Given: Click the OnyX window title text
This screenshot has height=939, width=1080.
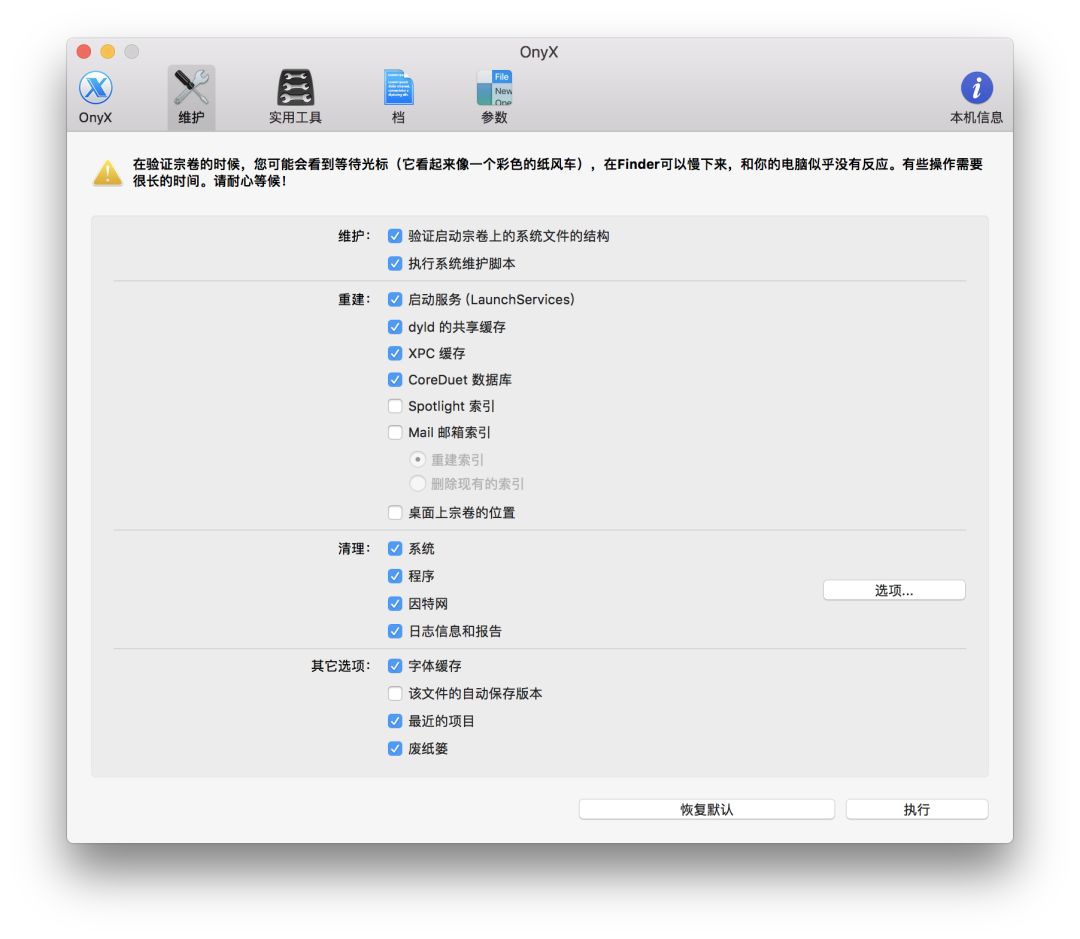Looking at the screenshot, I should (539, 52).
